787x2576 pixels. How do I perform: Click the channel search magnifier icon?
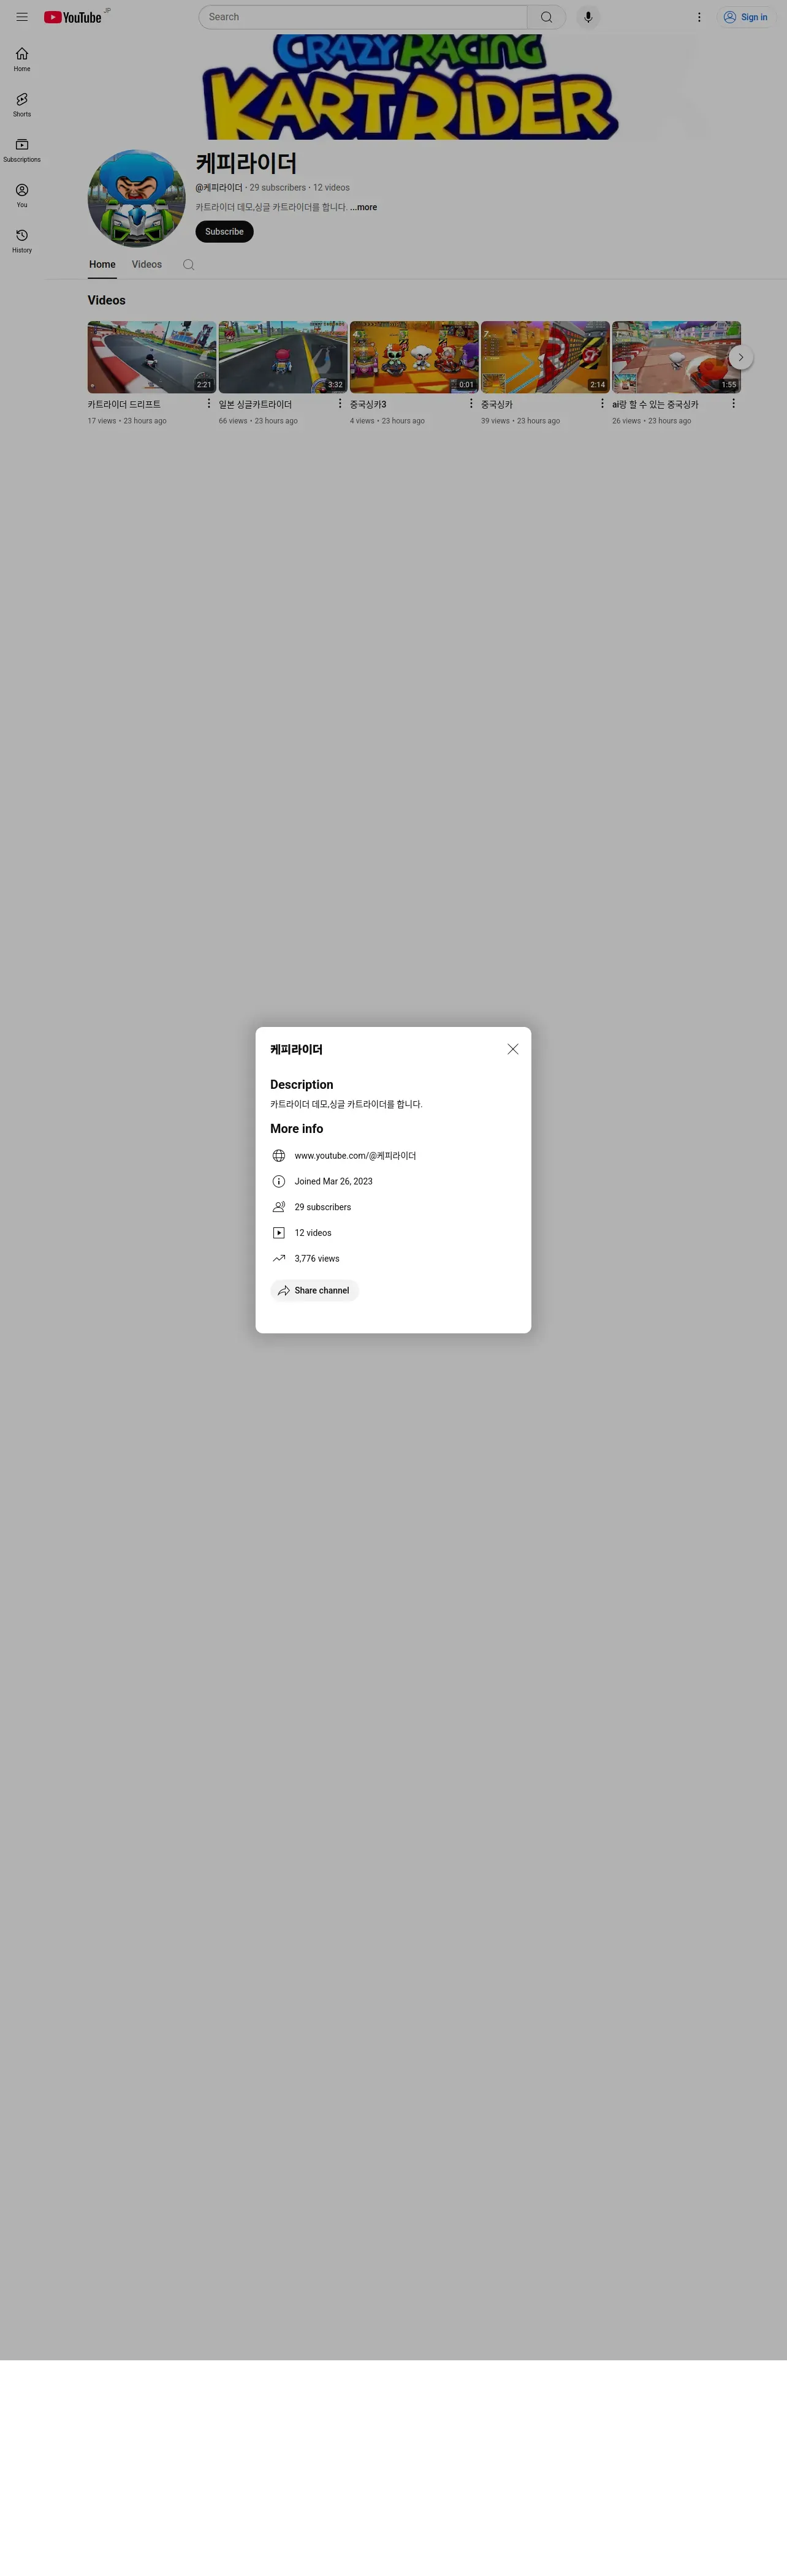pyautogui.click(x=188, y=265)
